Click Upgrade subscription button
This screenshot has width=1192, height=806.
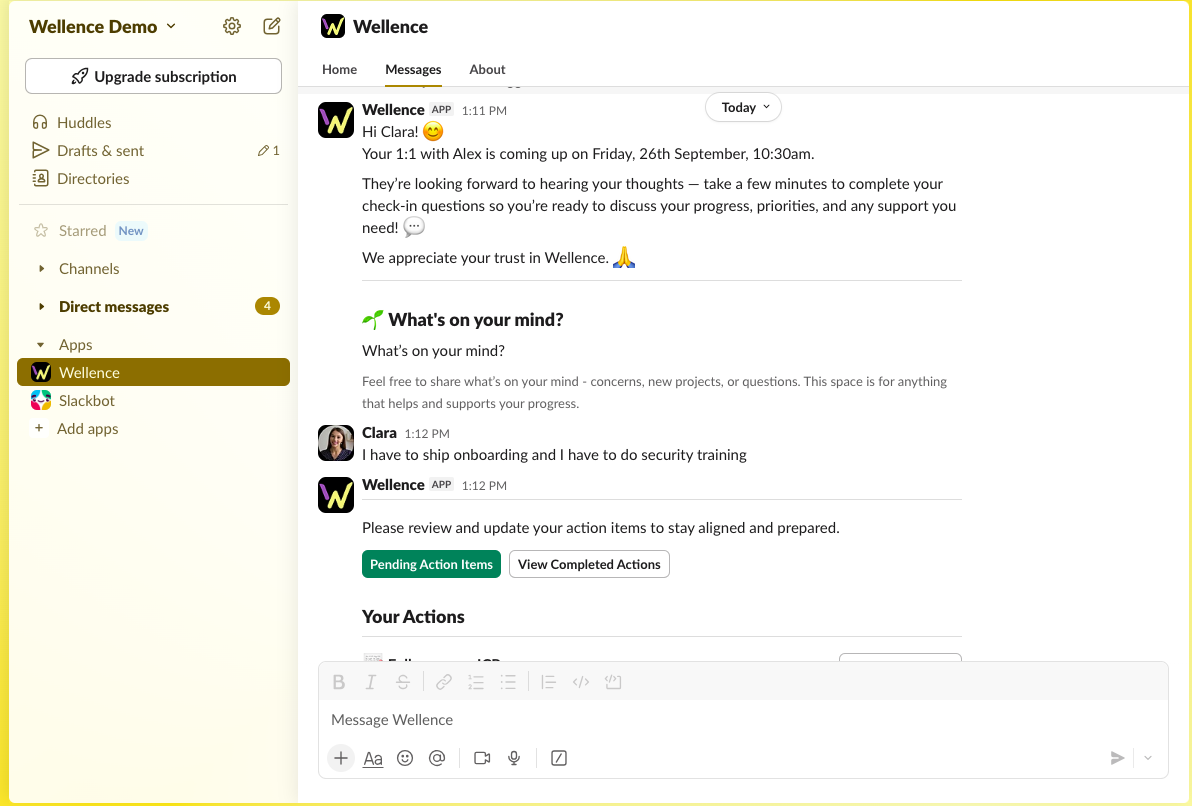[x=154, y=76]
